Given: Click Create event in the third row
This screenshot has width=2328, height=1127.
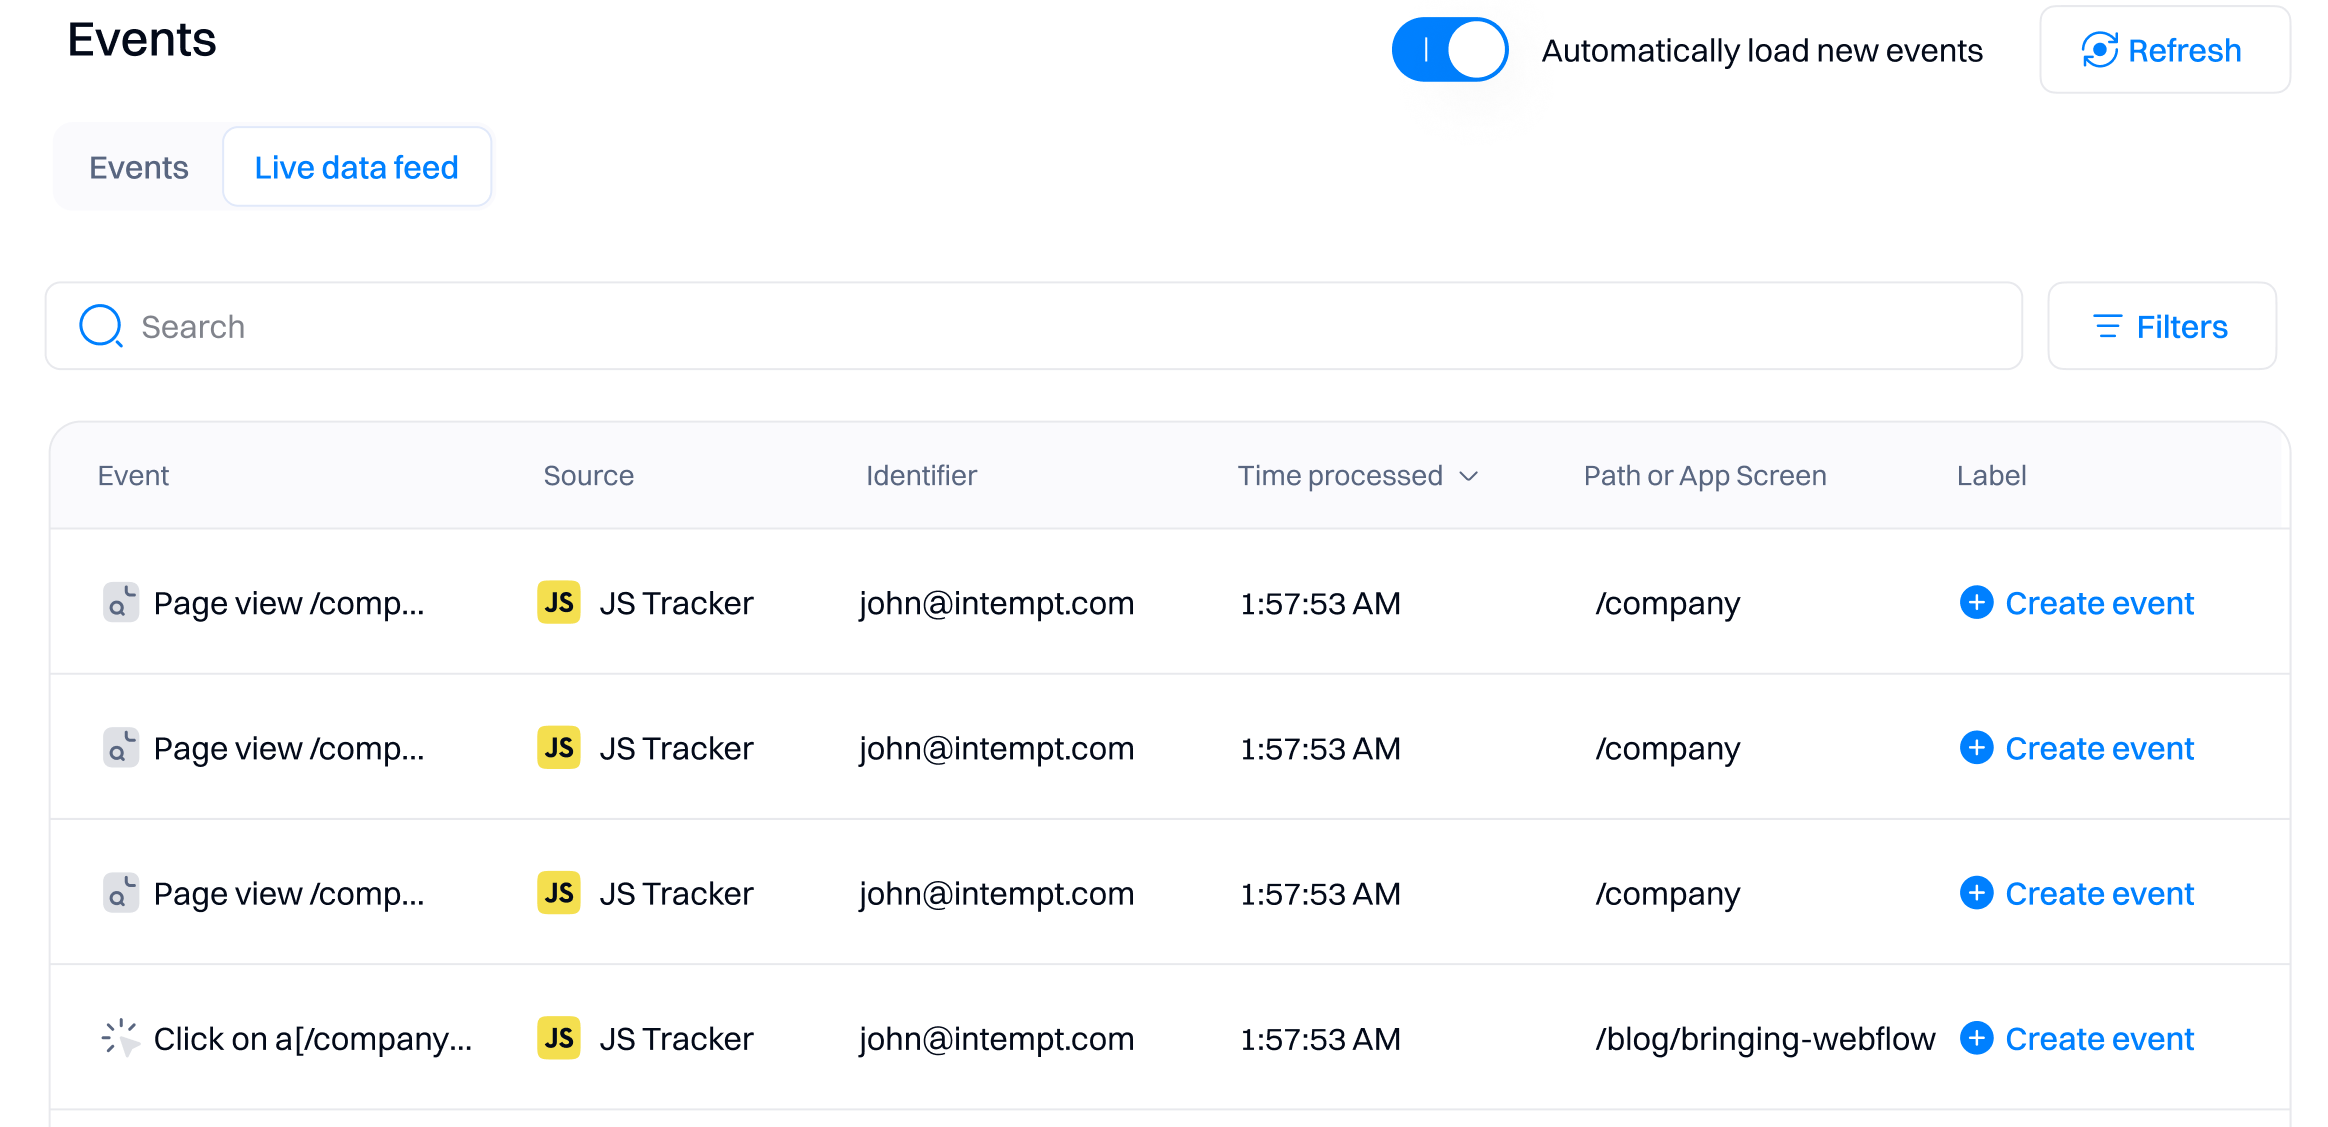Looking at the screenshot, I should [x=2098, y=893].
